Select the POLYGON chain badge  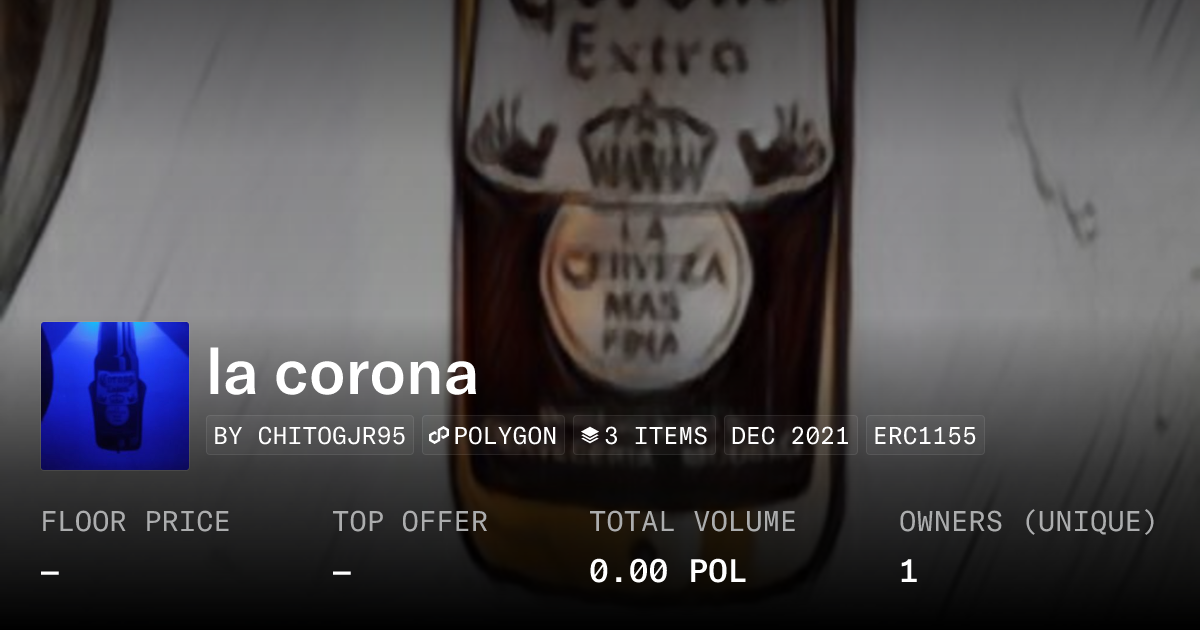pyautogui.click(x=494, y=436)
